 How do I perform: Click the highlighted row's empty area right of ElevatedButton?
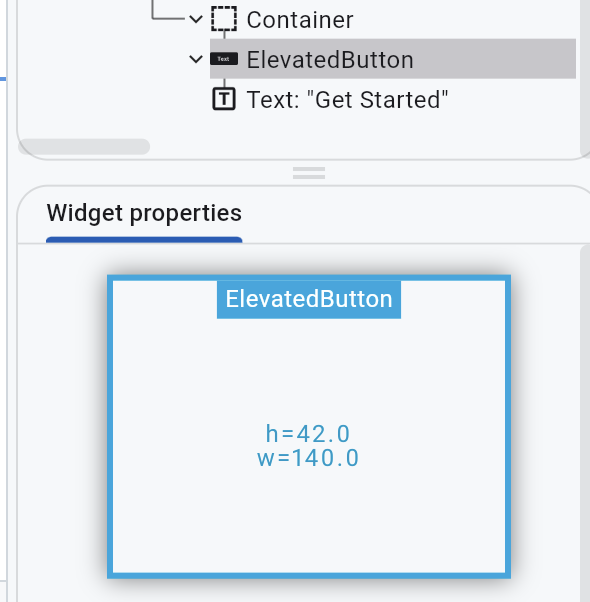[x=495, y=59]
